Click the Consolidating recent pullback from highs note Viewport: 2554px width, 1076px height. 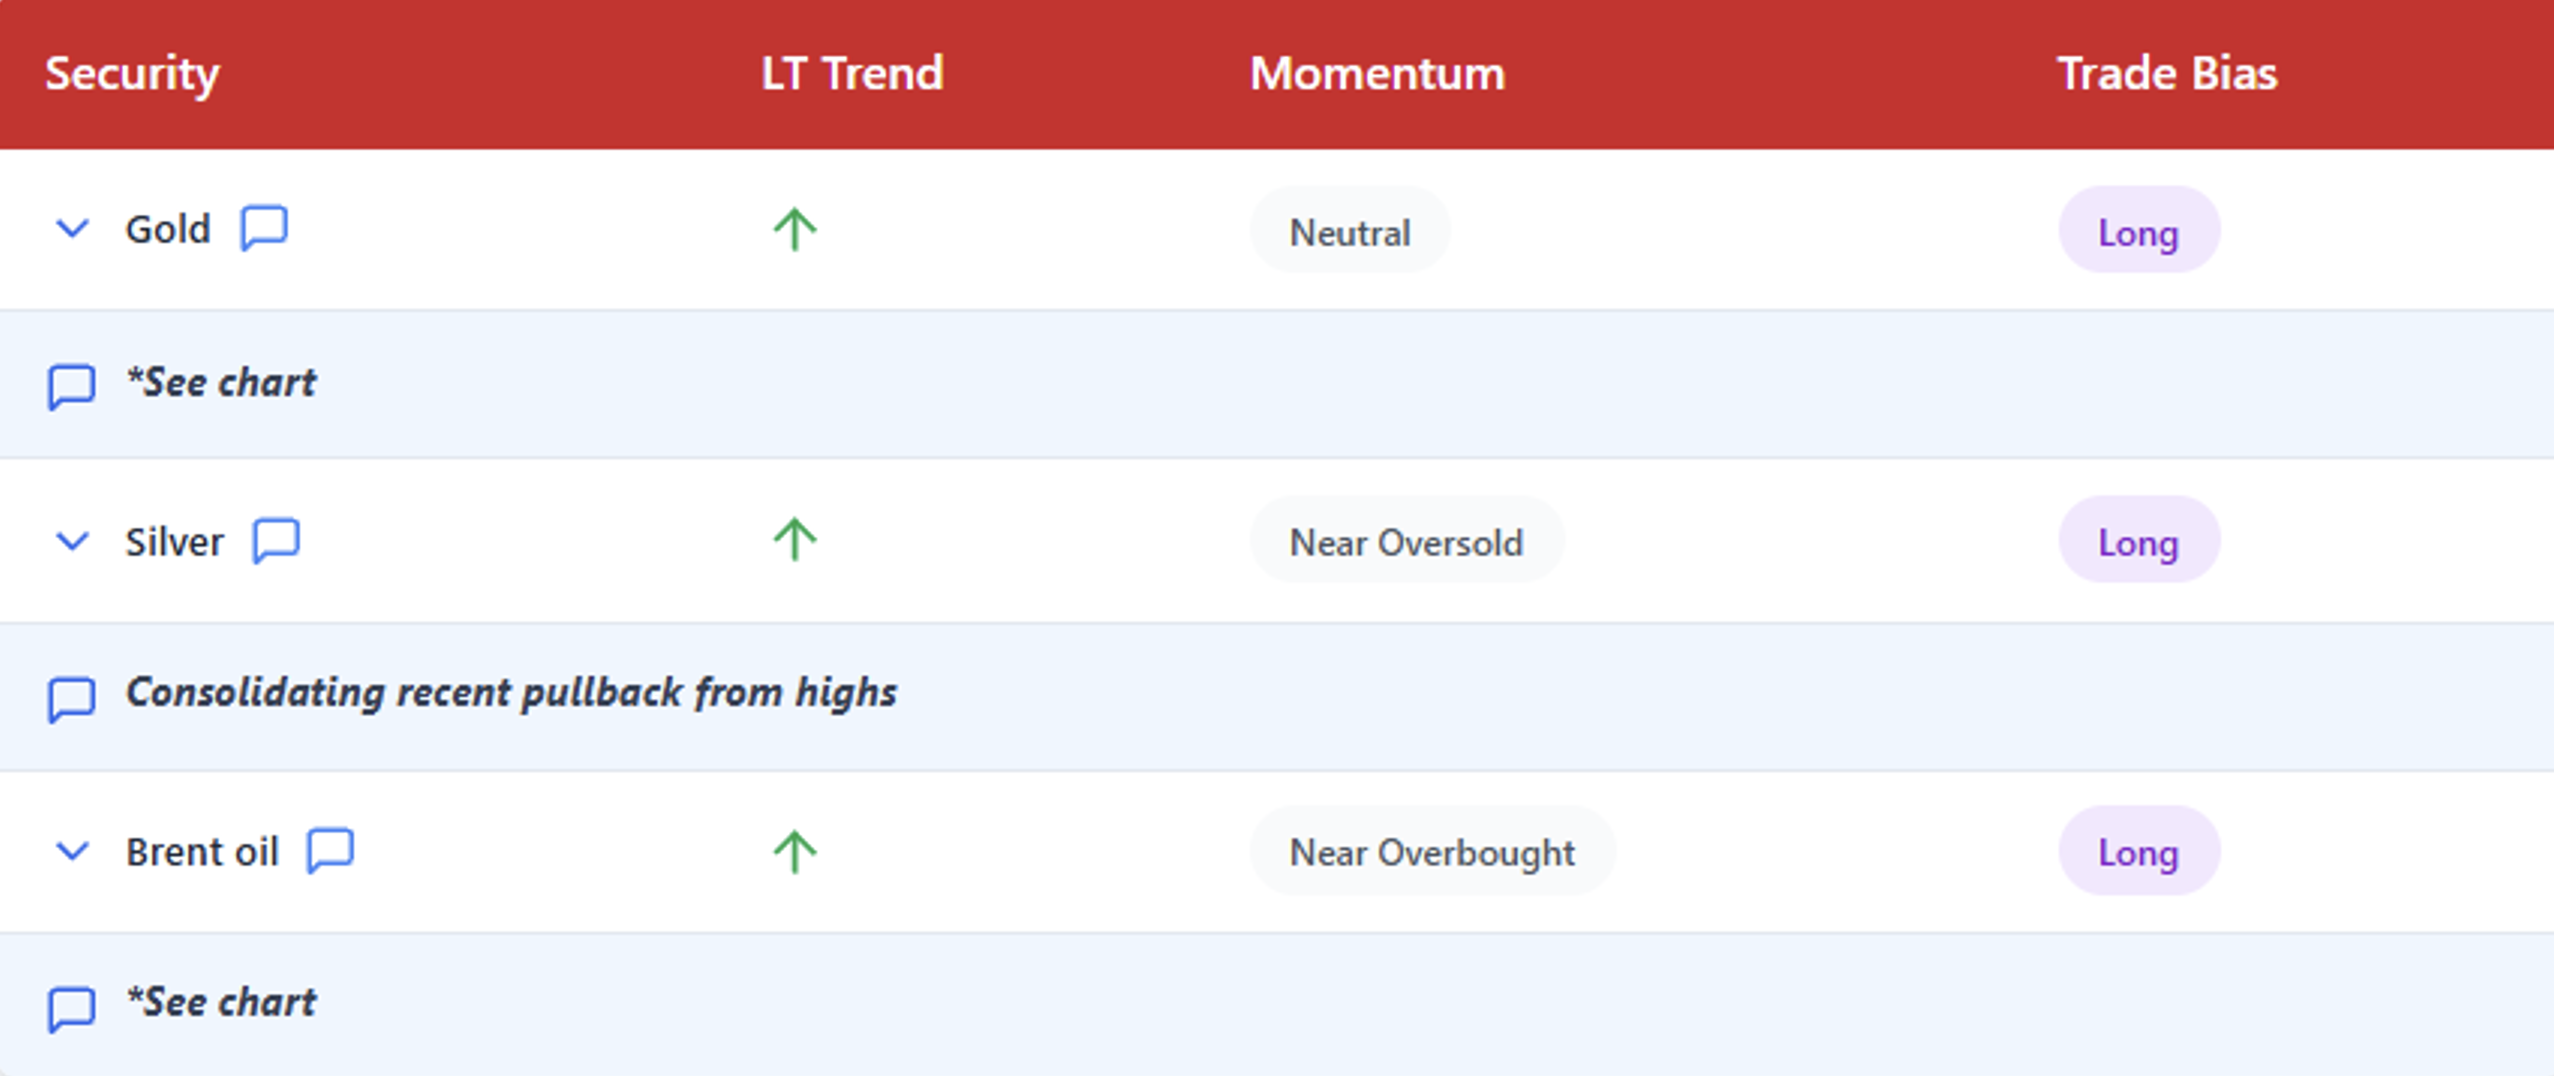click(x=511, y=692)
